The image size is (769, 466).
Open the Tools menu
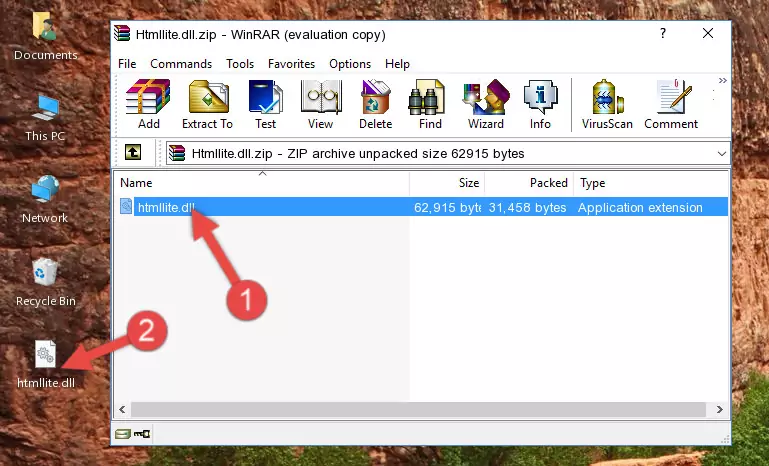(x=240, y=64)
